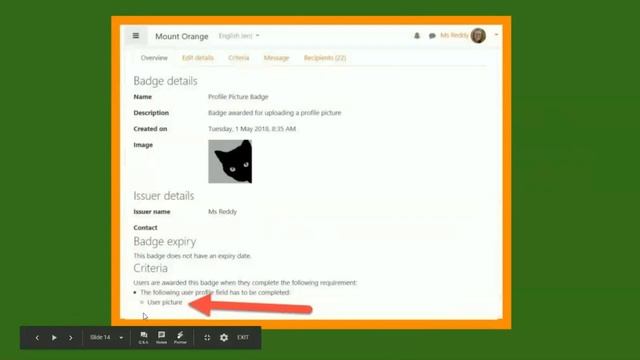Open the English language dropdown
This screenshot has height=360, width=640.
coord(239,36)
